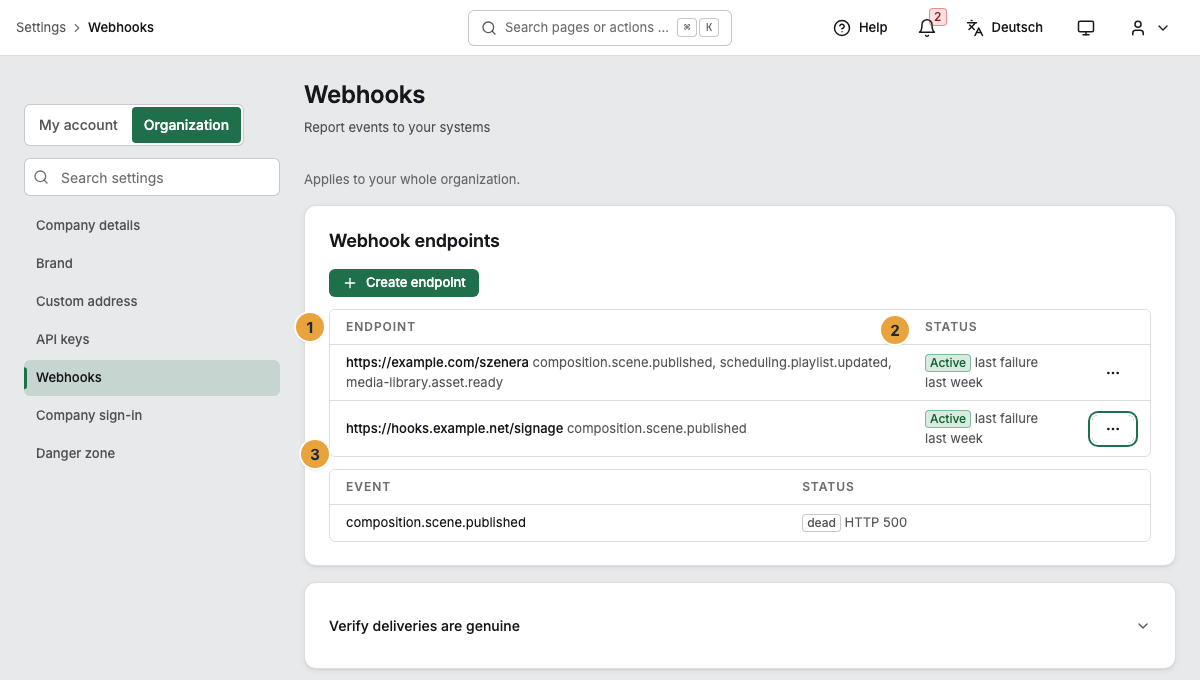
Task: Switch language to Deutsch
Action: (x=1005, y=28)
